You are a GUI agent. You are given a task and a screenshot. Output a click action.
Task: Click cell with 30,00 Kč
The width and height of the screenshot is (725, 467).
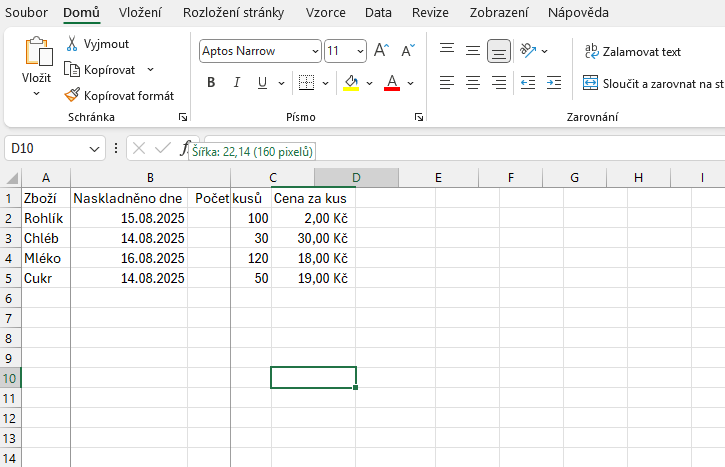pyautogui.click(x=313, y=238)
